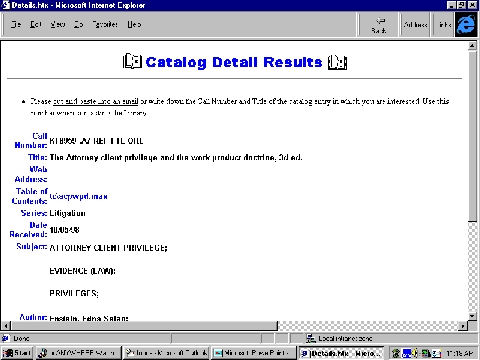The width and height of the screenshot is (480, 360).
Task: Open the Table of Contents file link
Action: pos(78,196)
